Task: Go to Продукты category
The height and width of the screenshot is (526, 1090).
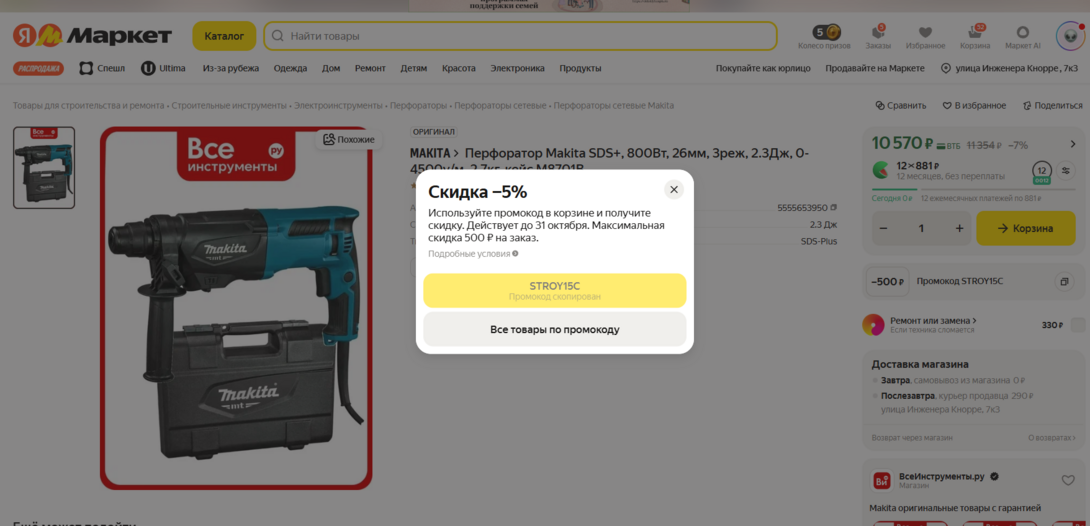Action: click(x=580, y=68)
